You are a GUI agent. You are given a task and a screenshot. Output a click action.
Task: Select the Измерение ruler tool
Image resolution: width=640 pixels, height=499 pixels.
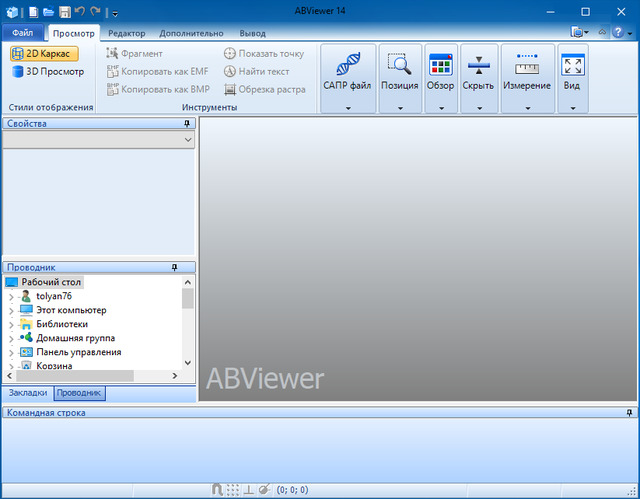tap(527, 68)
